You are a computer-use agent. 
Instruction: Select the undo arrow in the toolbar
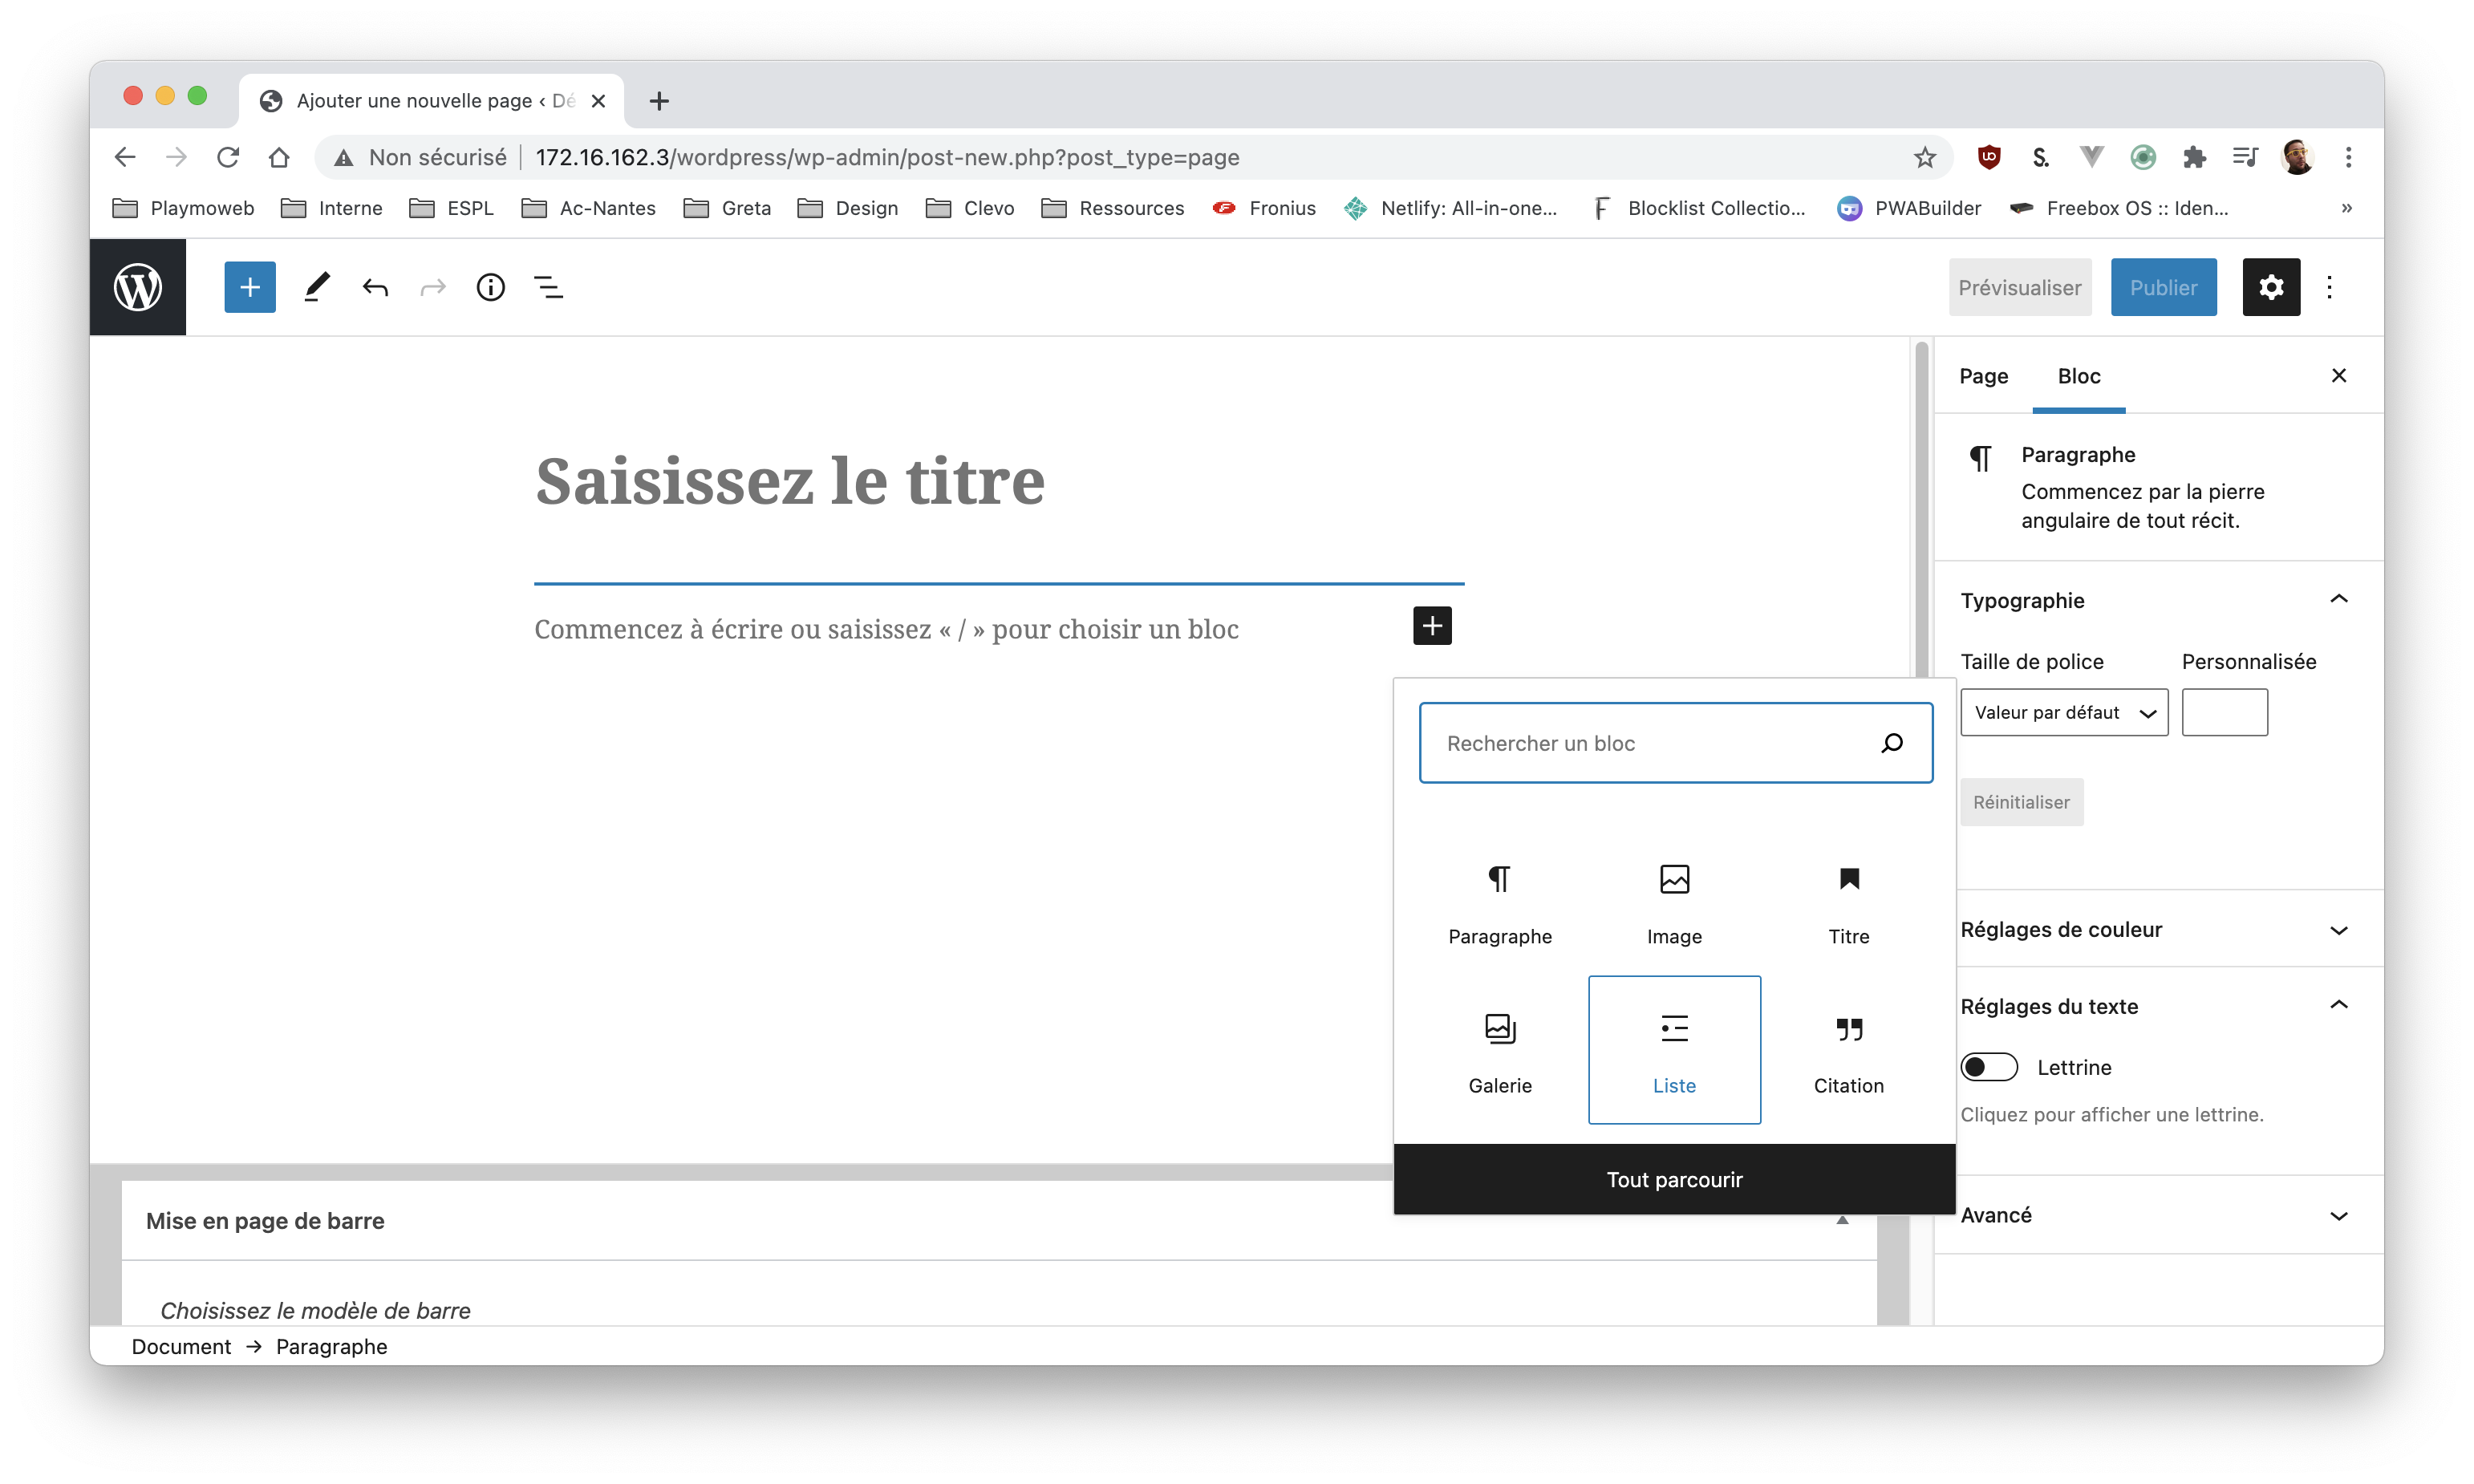click(x=375, y=287)
